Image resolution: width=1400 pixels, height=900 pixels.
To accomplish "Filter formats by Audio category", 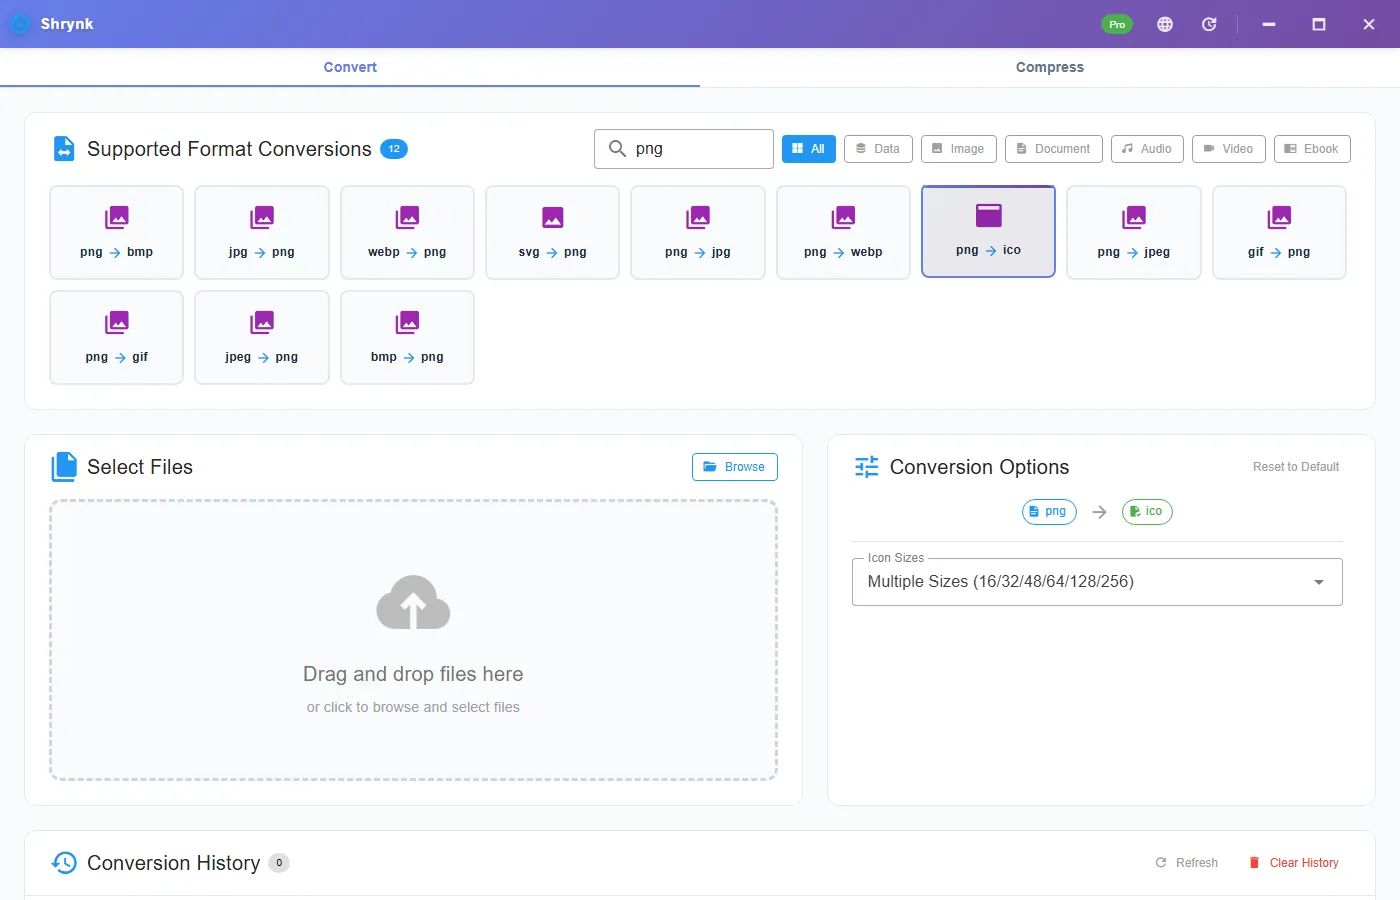I will pyautogui.click(x=1147, y=149).
